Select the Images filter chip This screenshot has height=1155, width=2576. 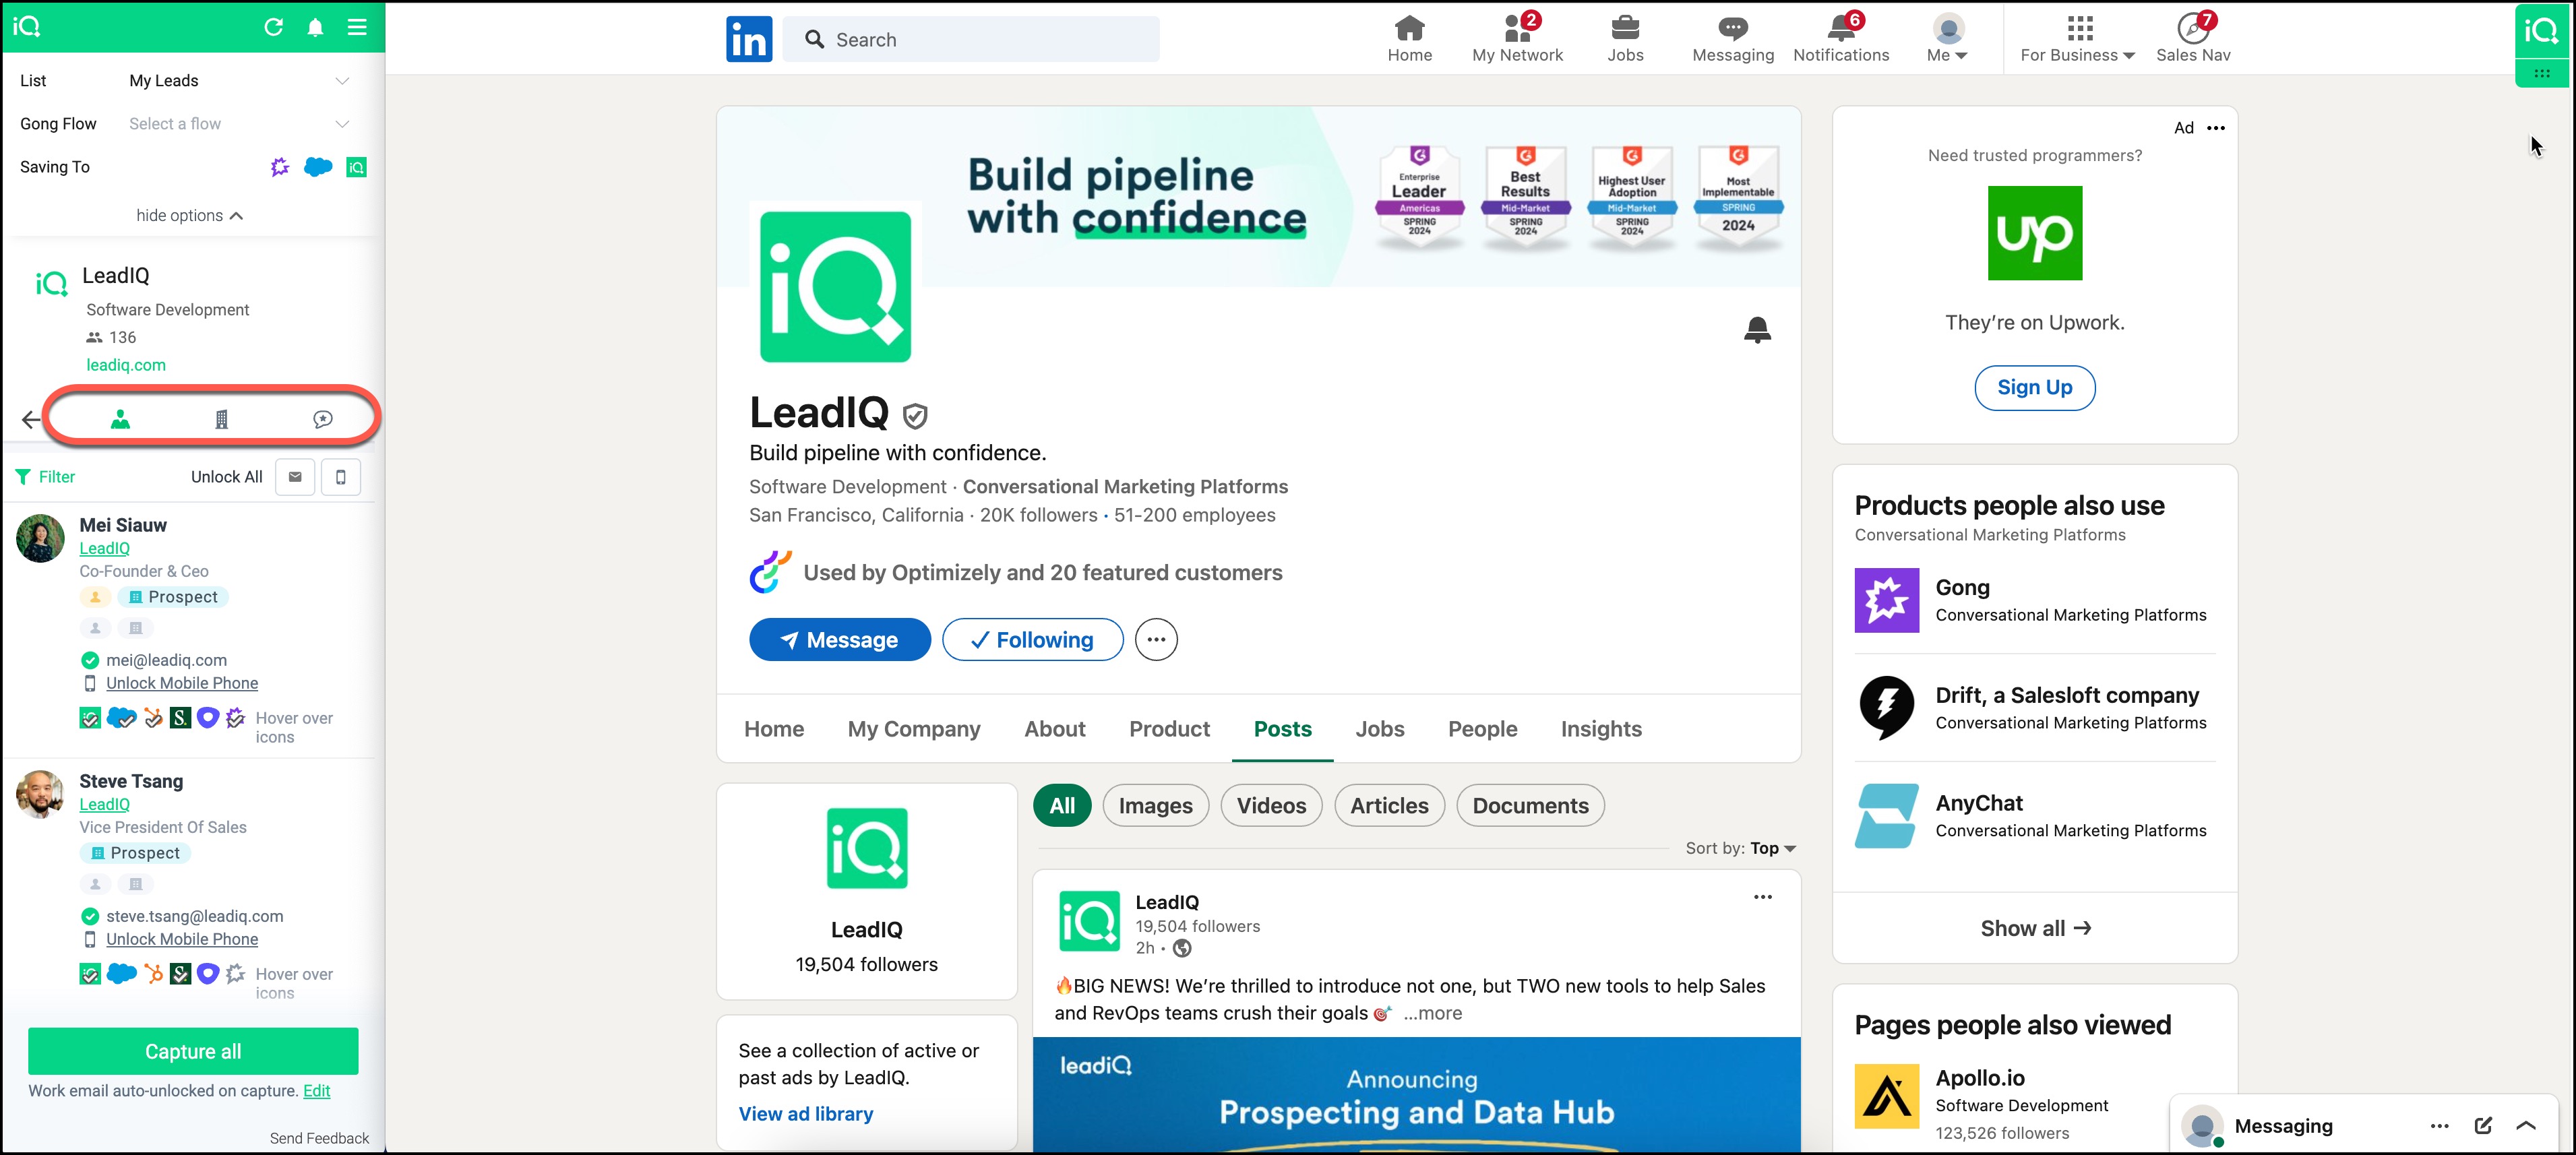click(1155, 806)
